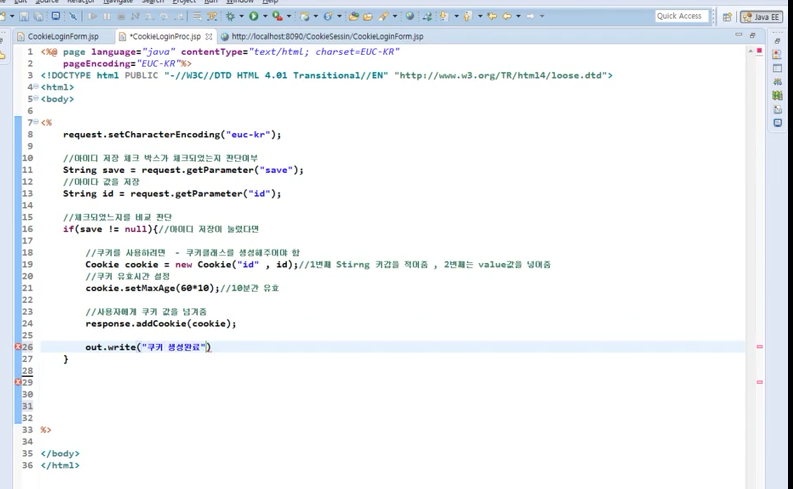This screenshot has width=793, height=489.
Task: Click the Back navigation arrow
Action: tap(506, 16)
